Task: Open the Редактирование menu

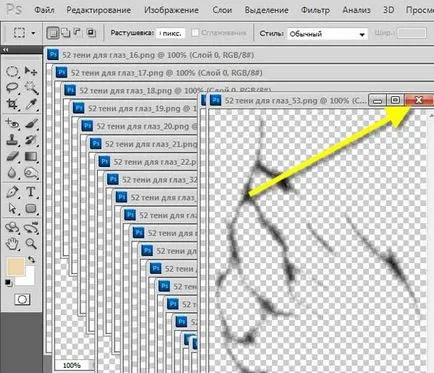Action: (x=99, y=10)
